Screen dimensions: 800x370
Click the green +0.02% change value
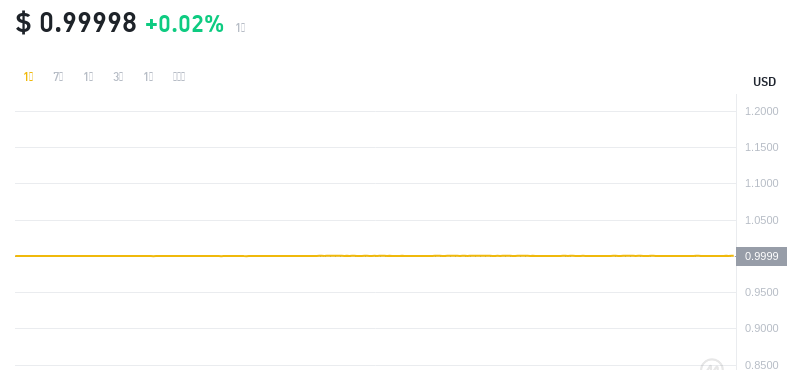coord(185,24)
